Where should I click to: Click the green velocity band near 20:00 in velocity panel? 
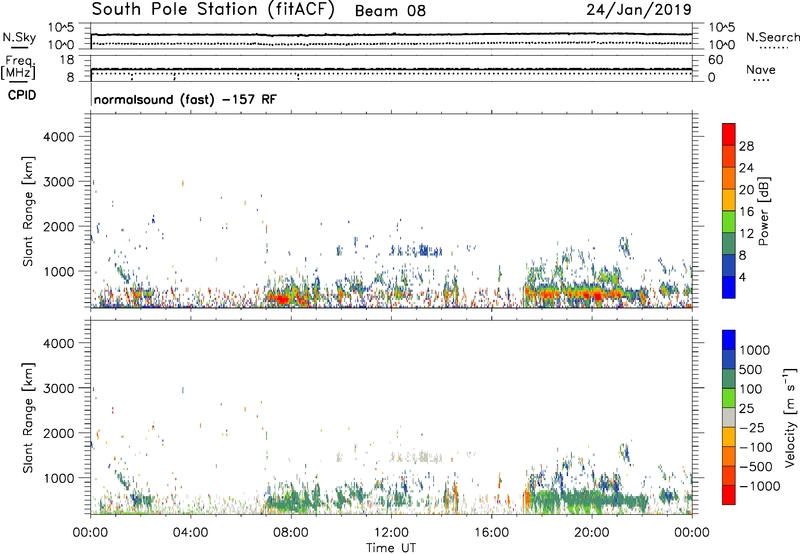pyautogui.click(x=587, y=500)
